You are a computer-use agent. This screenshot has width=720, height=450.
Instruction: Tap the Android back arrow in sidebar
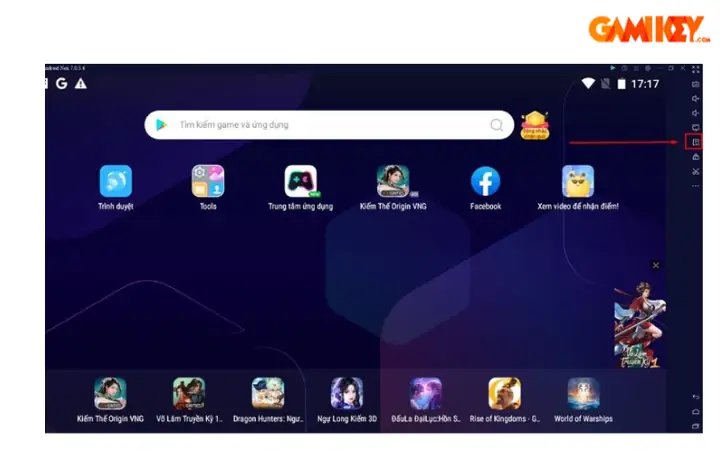tap(696, 397)
